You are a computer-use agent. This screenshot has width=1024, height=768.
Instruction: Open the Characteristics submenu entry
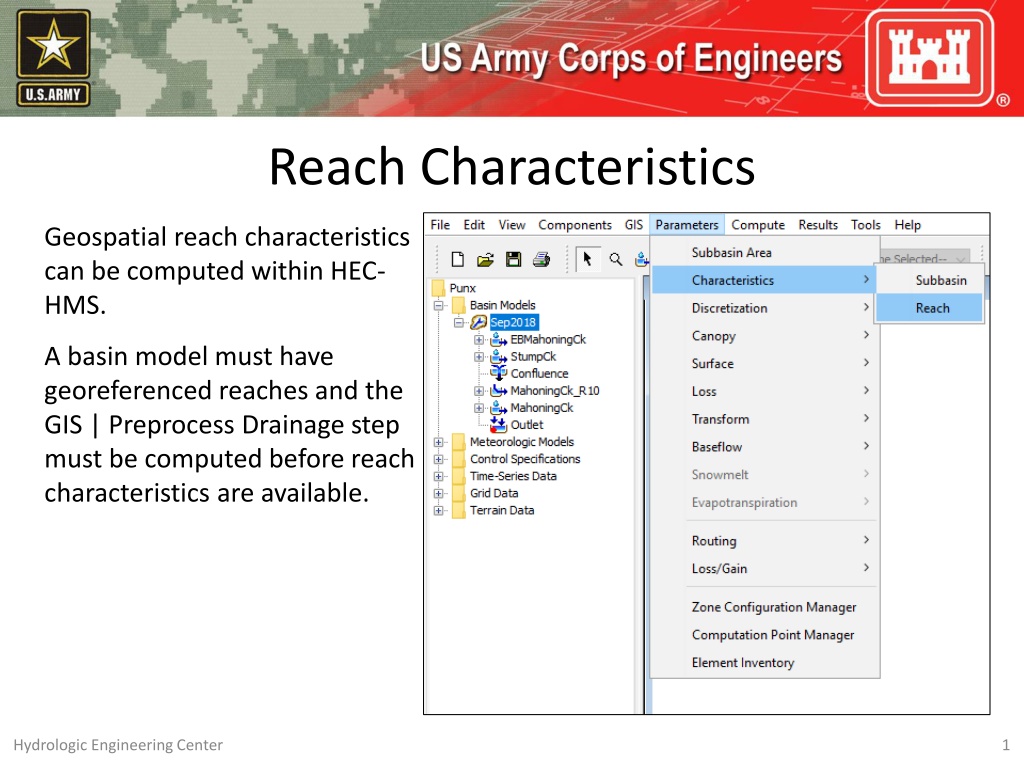pyautogui.click(x=765, y=280)
